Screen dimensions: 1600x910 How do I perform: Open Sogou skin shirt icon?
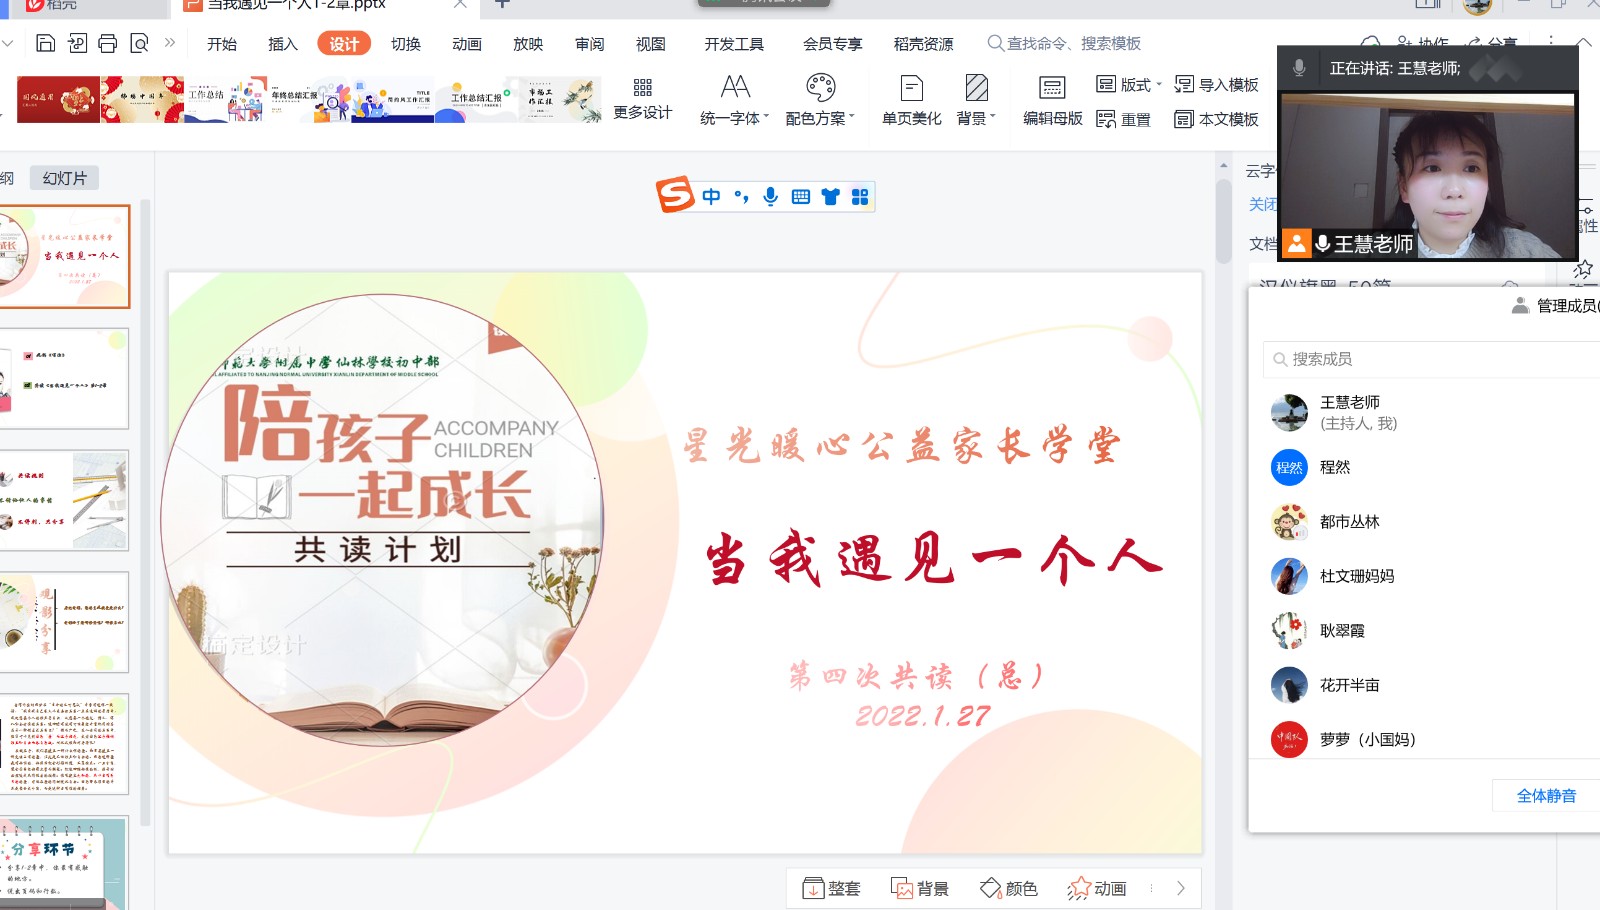coord(830,196)
